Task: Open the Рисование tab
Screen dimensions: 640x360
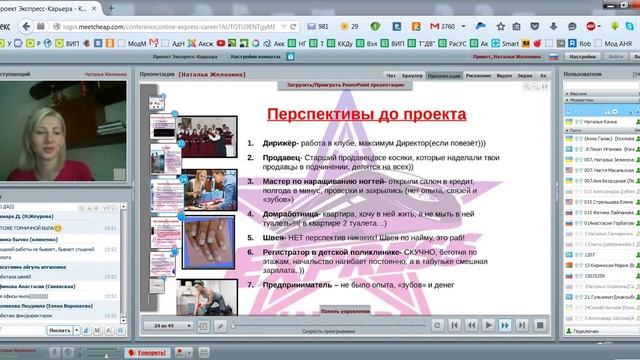Action: (478, 76)
